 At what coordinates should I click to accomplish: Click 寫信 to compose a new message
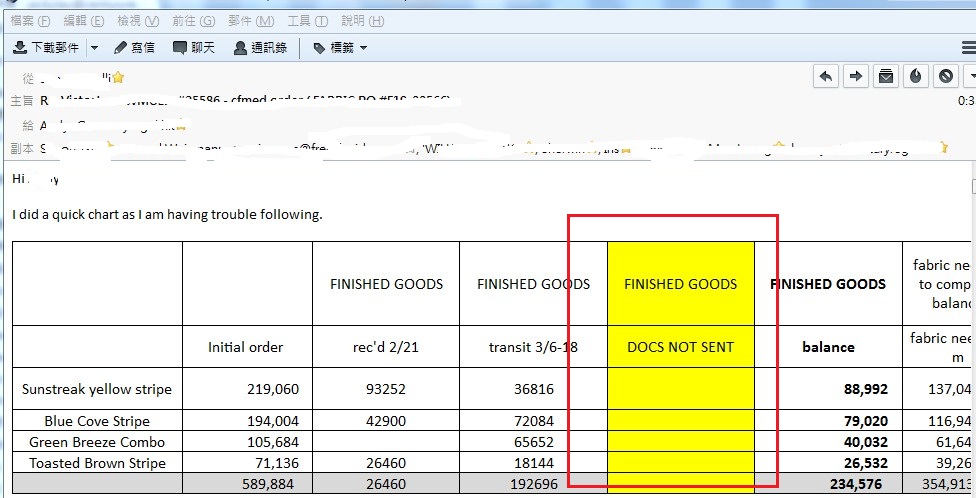click(134, 47)
